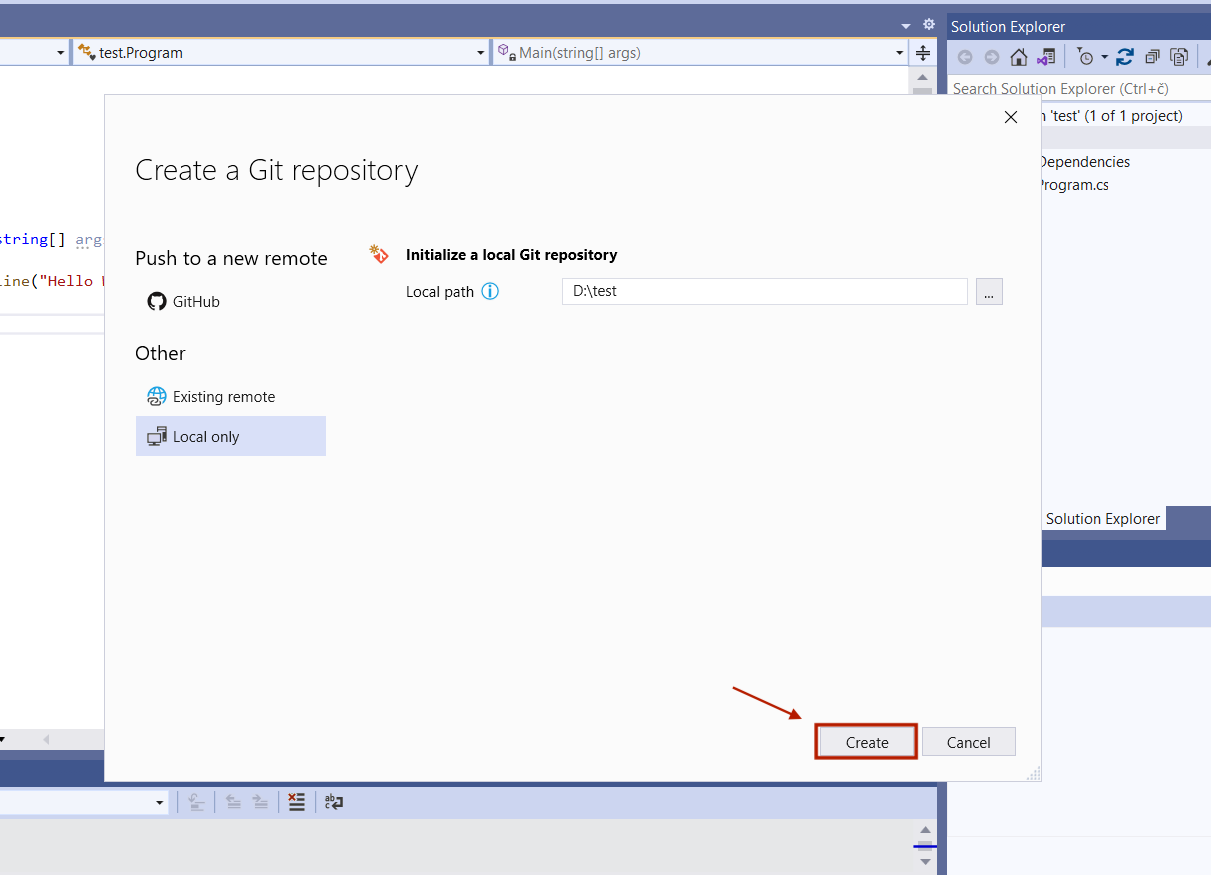Collapse all items in Solution Explorer
The height and width of the screenshot is (875, 1211).
[x=1153, y=57]
